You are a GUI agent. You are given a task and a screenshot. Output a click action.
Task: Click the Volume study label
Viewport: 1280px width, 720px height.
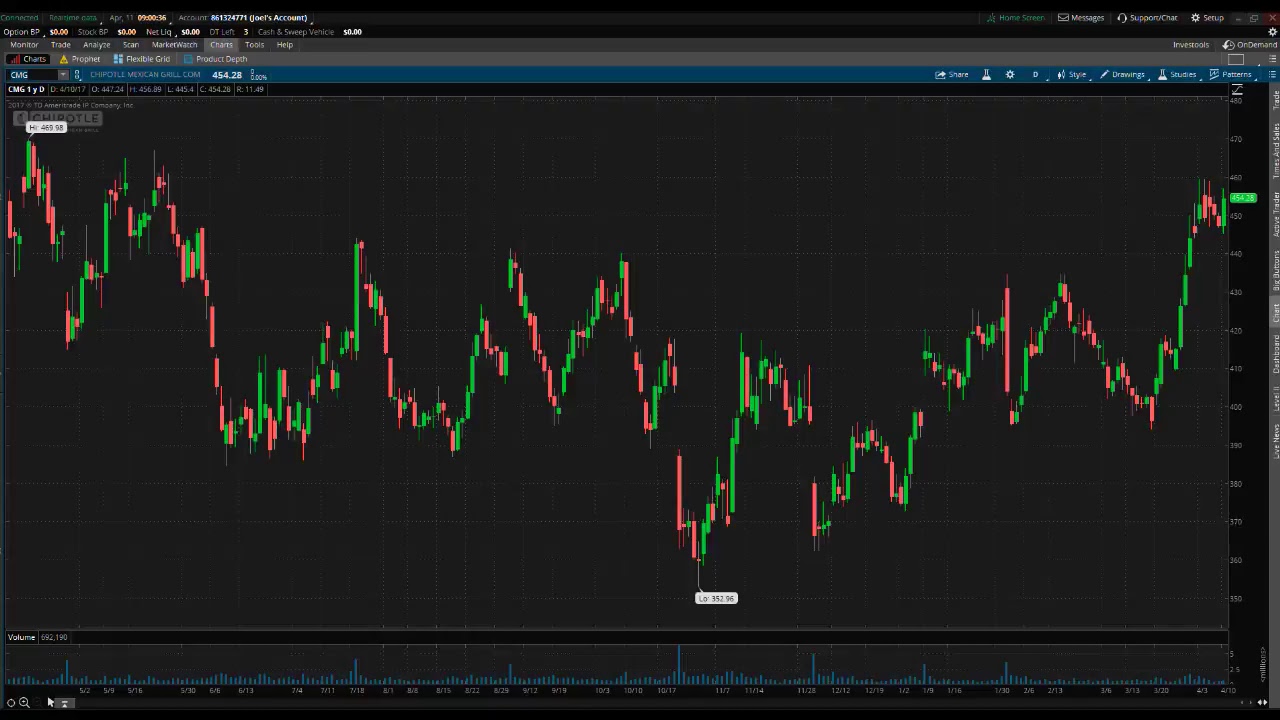[x=21, y=637]
